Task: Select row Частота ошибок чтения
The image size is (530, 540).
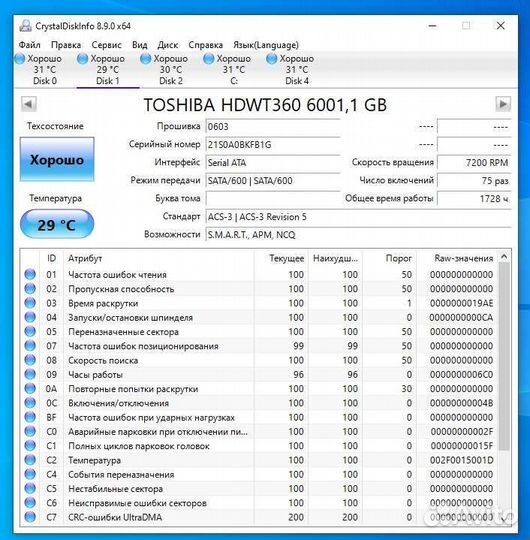Action: 259,274
